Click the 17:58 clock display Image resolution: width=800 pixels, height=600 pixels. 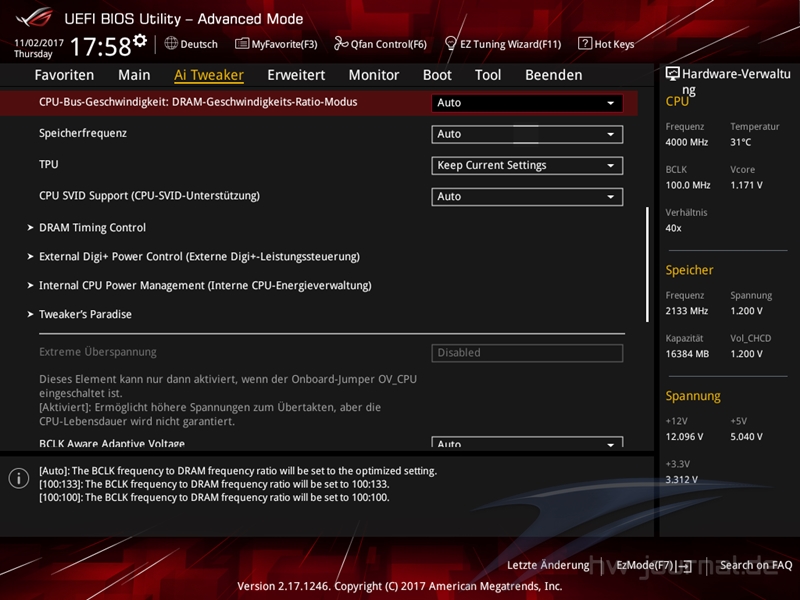coord(101,46)
